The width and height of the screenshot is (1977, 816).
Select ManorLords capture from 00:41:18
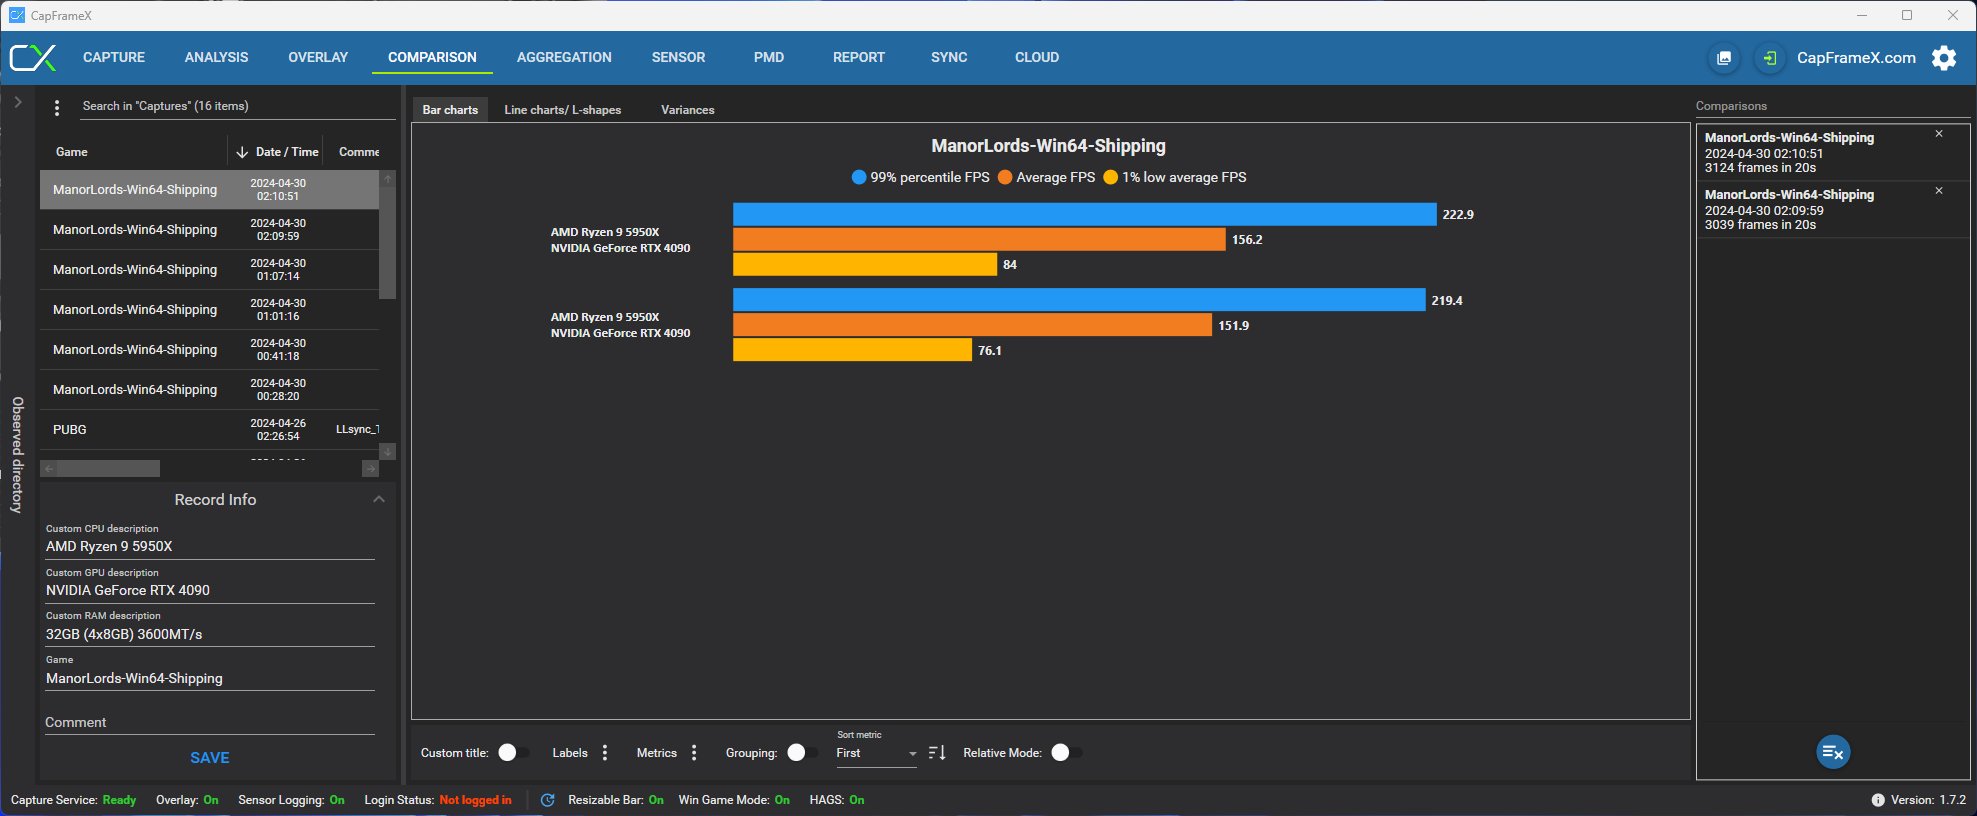coord(209,350)
